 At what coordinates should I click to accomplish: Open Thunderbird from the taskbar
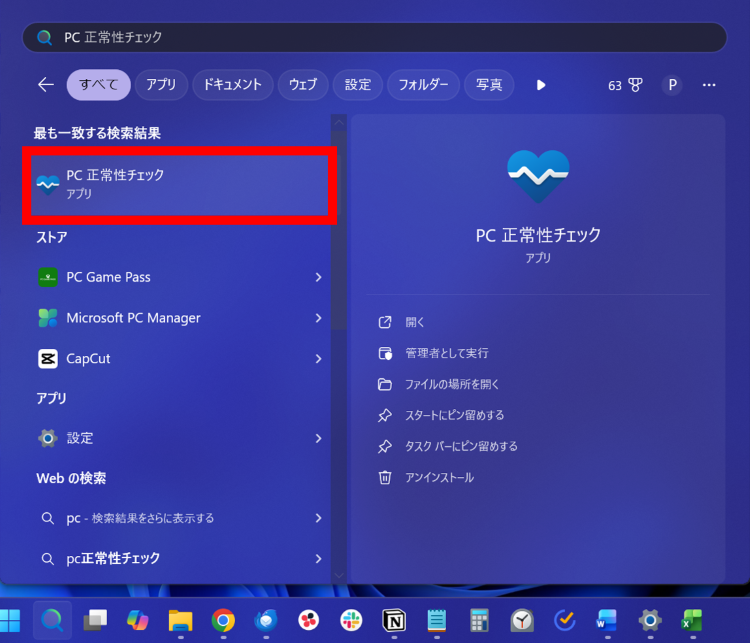[266, 621]
